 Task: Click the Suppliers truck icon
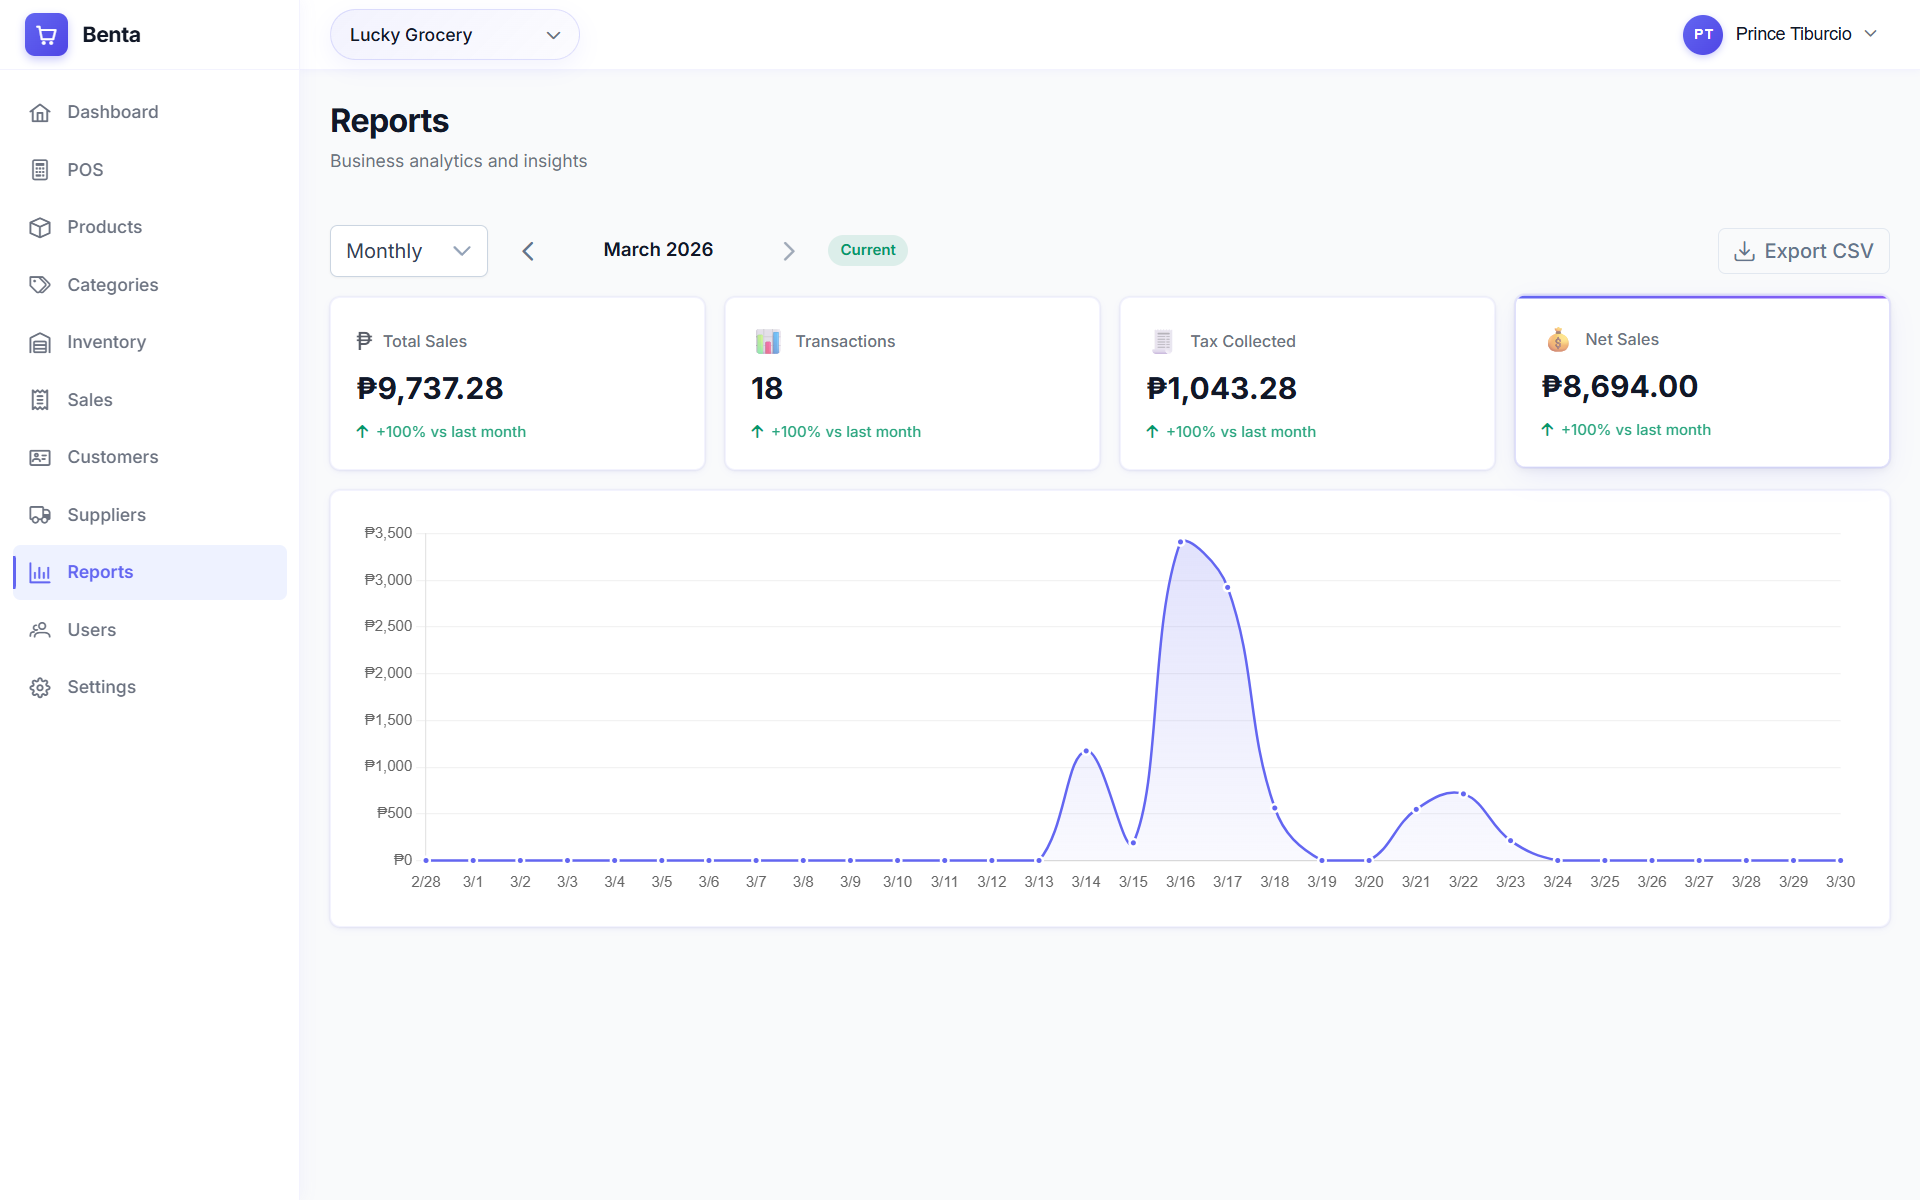click(40, 514)
